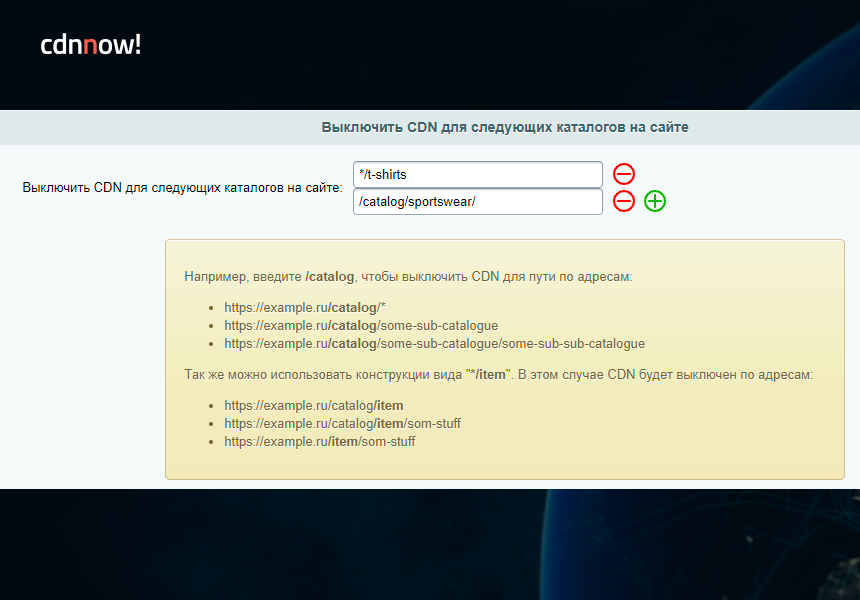Click the green plus icon to add catalog

pos(655,201)
